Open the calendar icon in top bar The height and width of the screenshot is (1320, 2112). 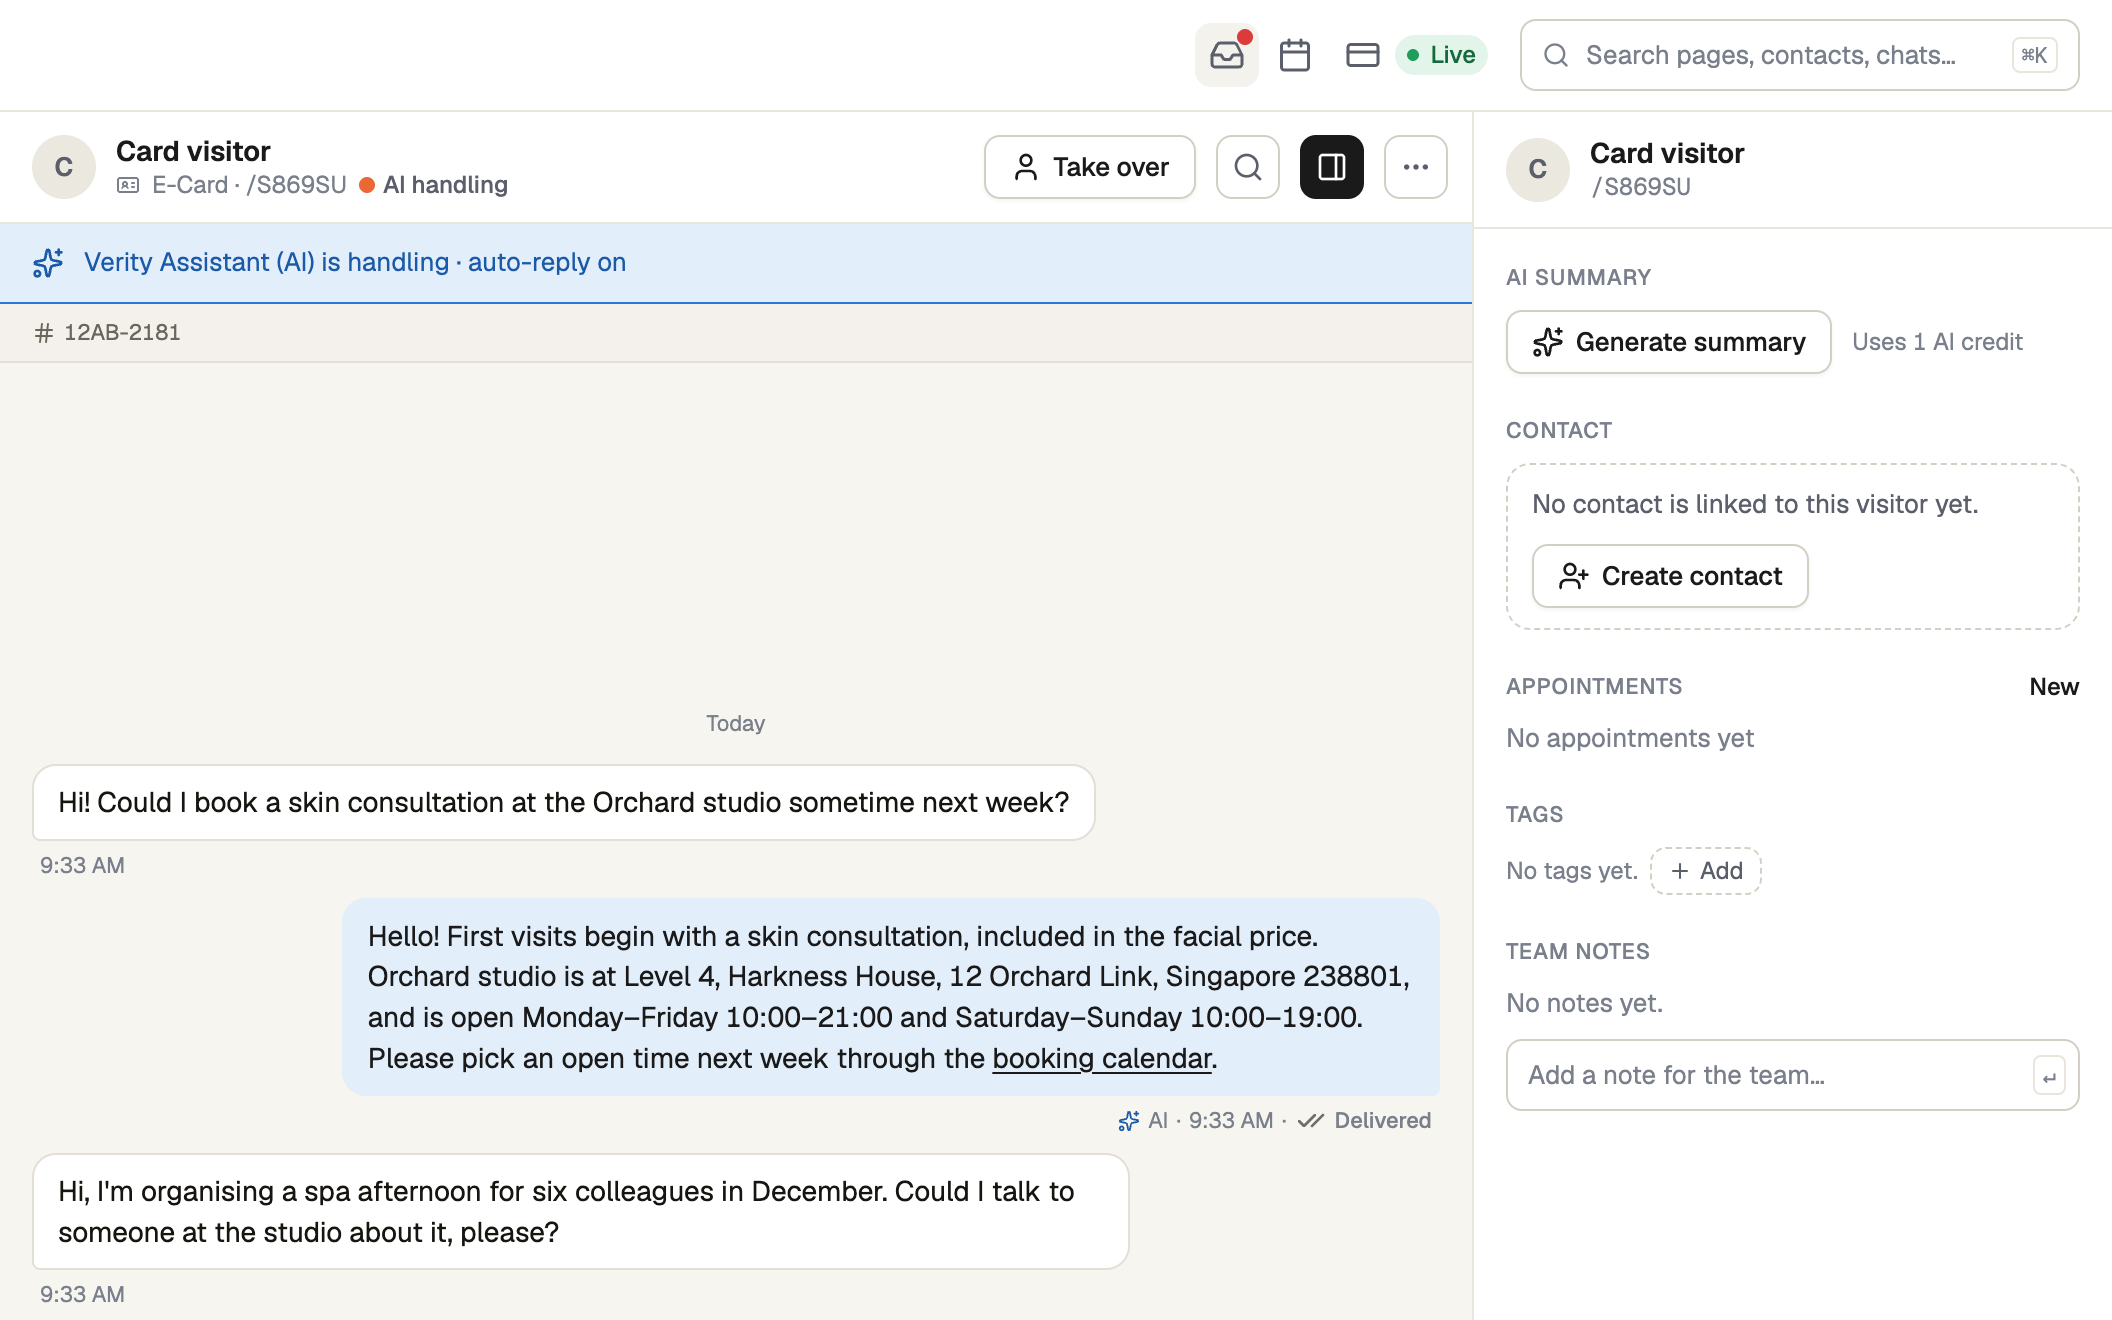click(1295, 55)
